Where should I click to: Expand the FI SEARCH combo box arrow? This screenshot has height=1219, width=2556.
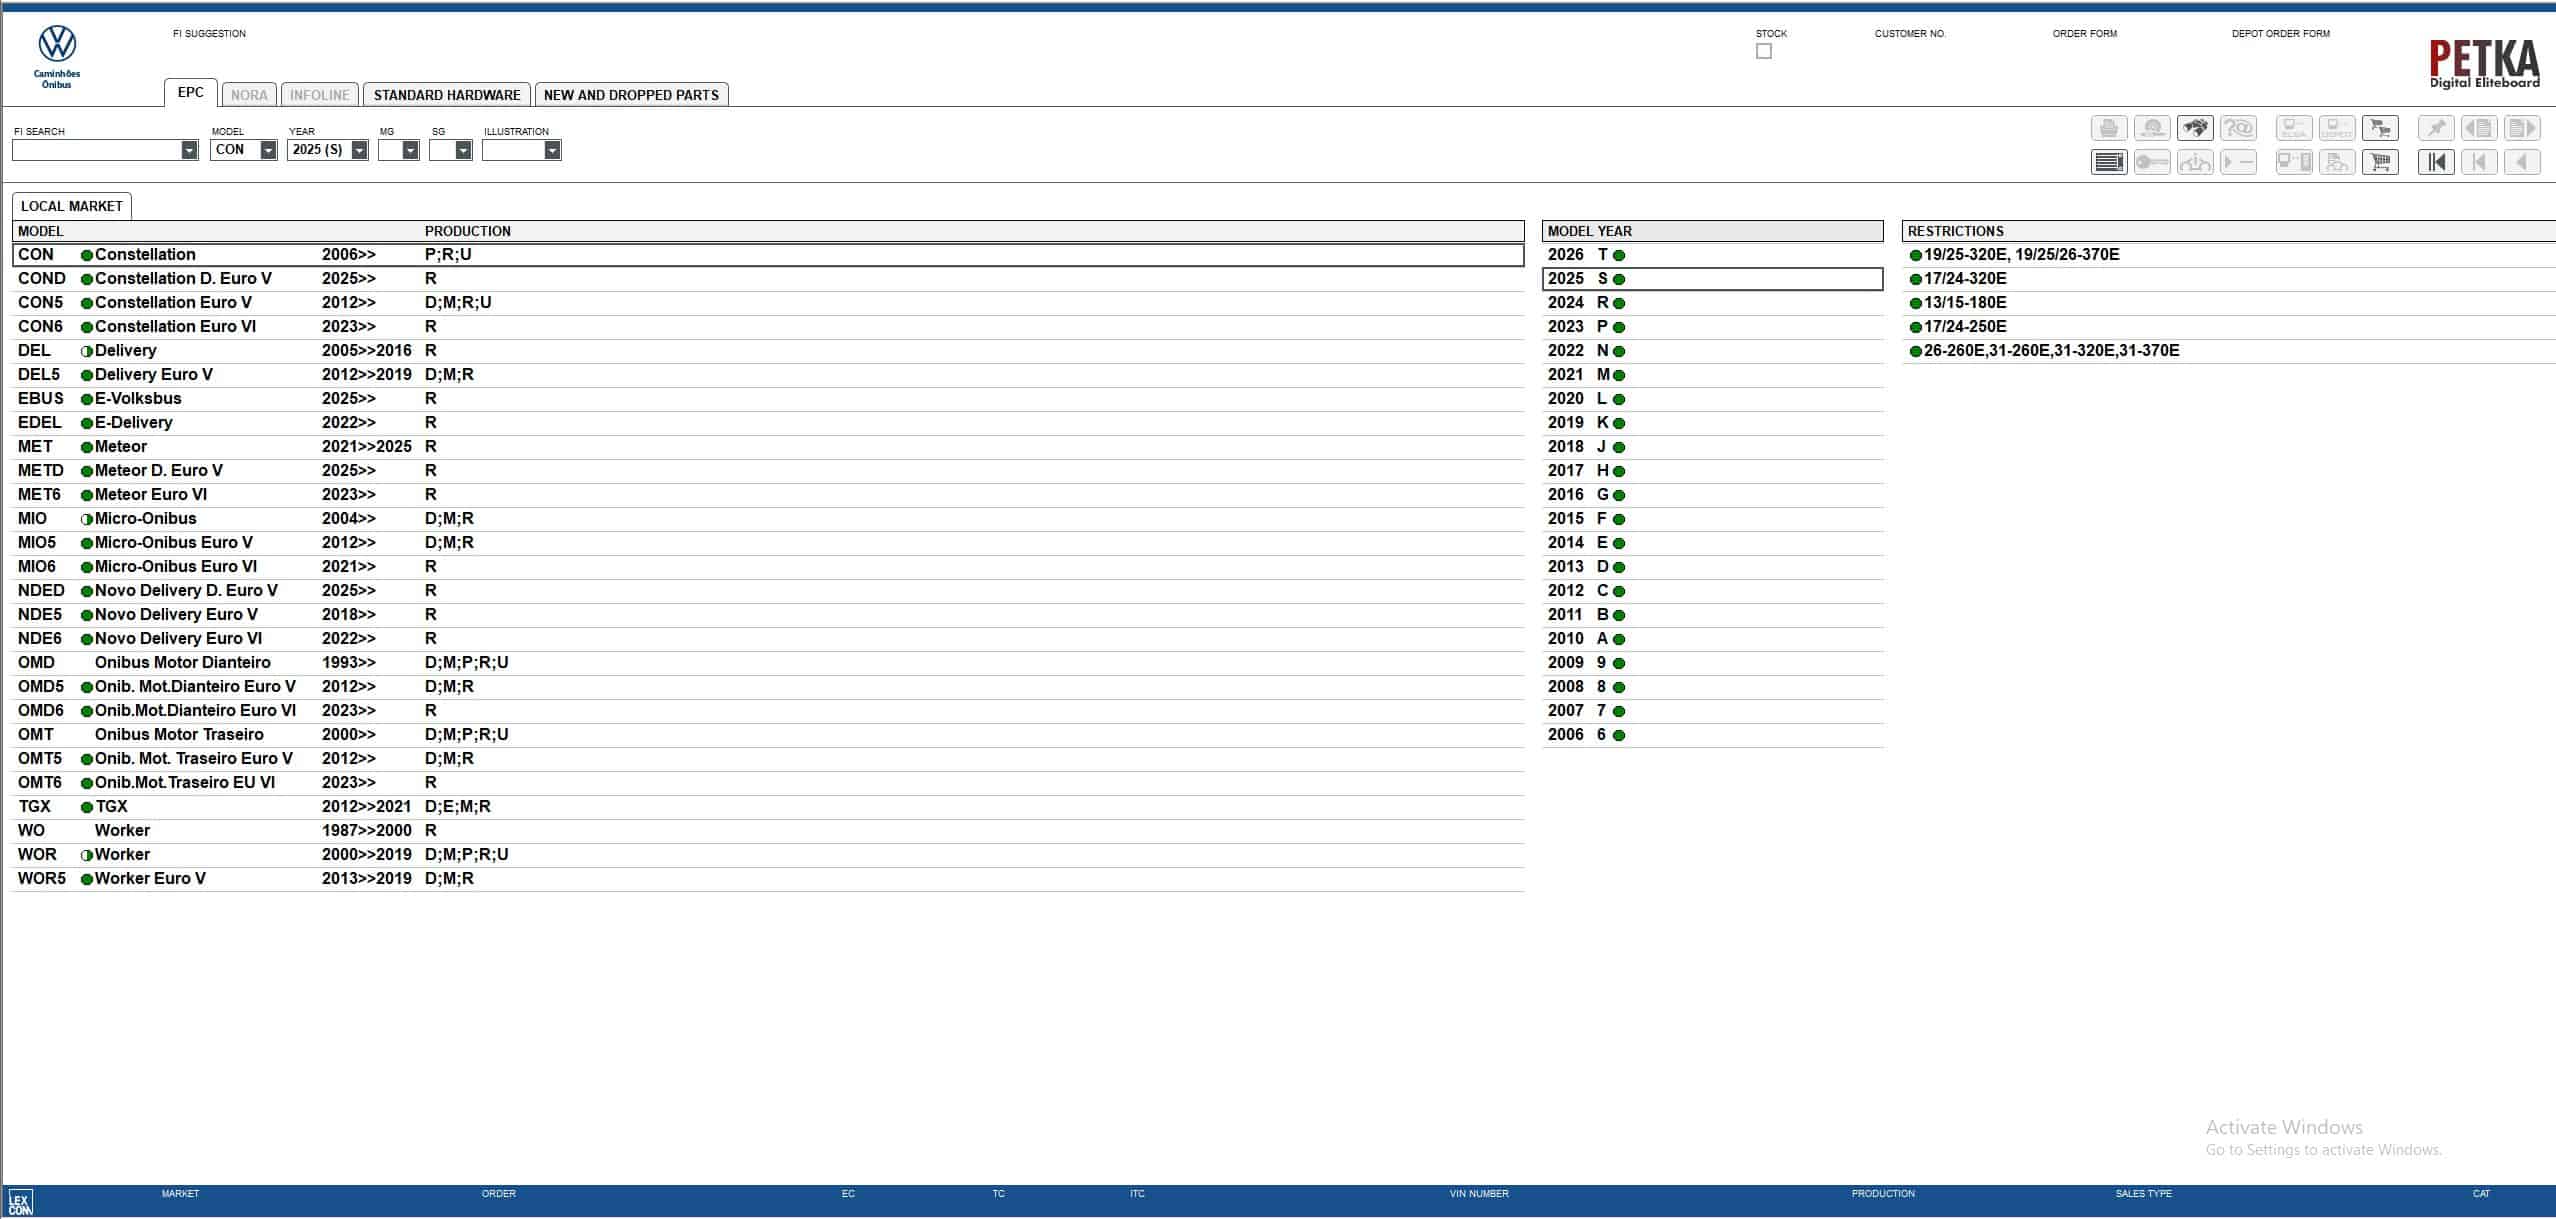pyautogui.click(x=189, y=150)
